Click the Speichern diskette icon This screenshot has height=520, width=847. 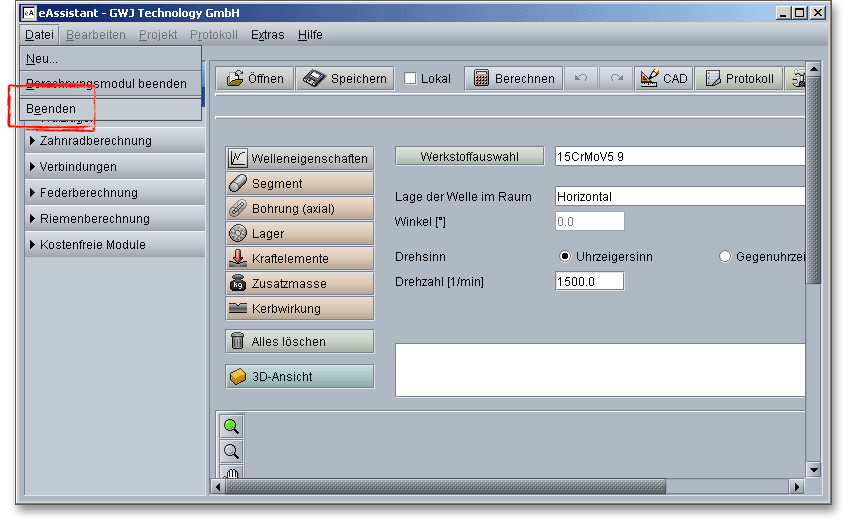[314, 79]
